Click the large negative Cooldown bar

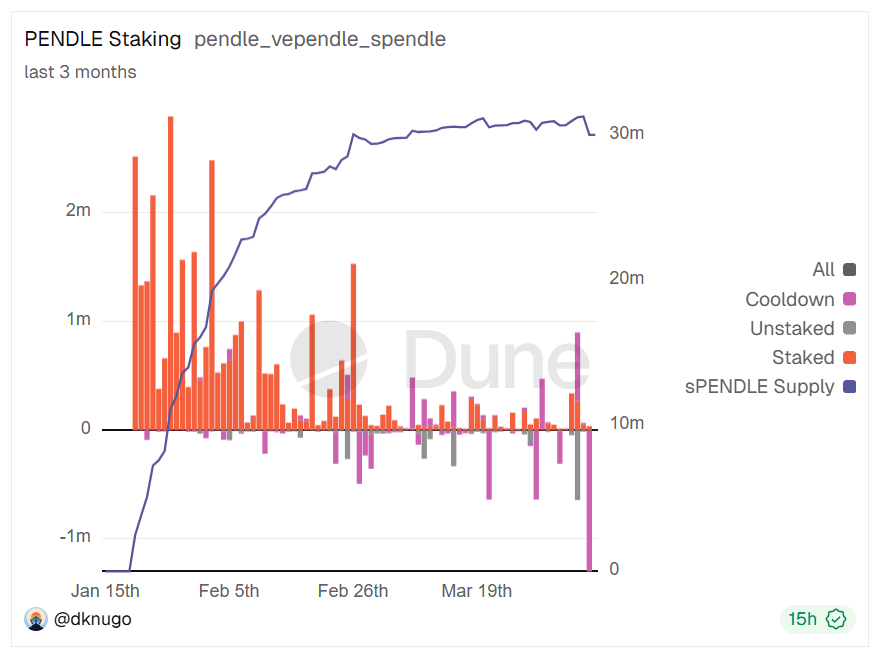[590, 500]
